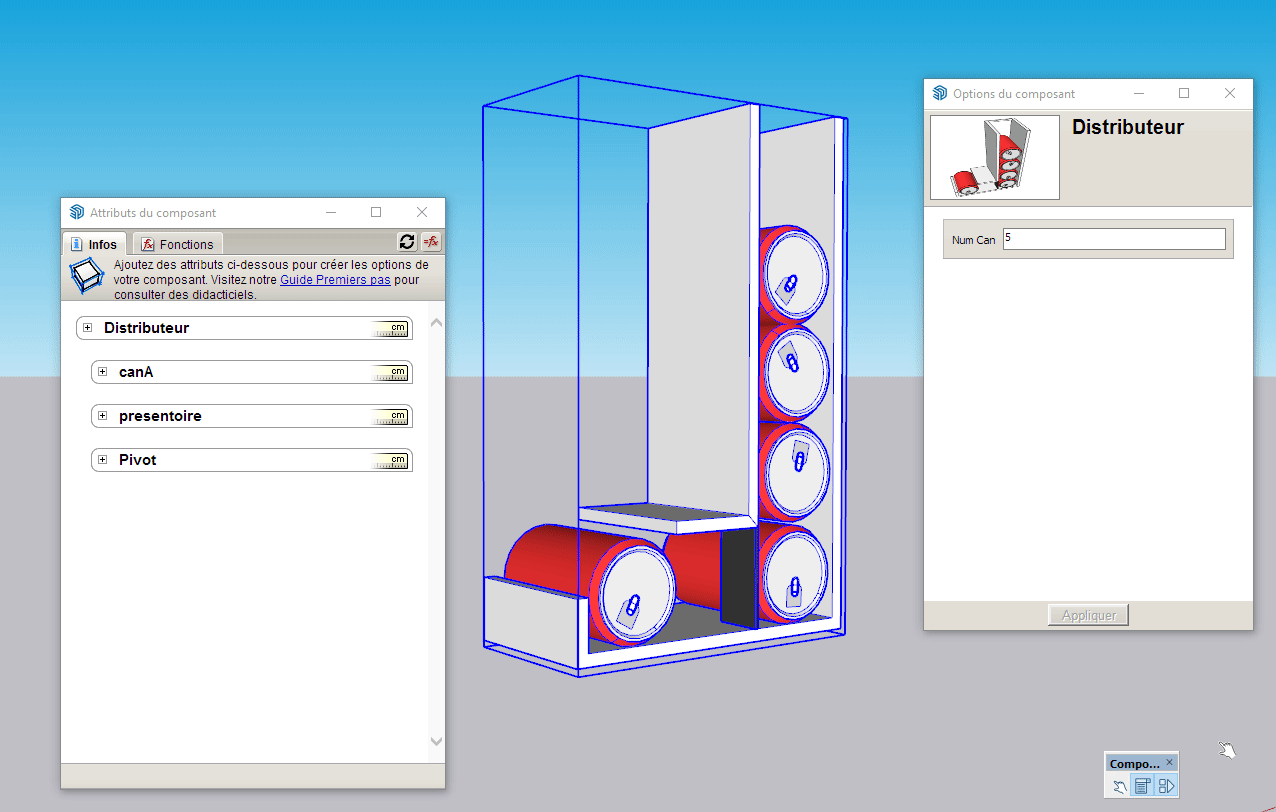1276x812 pixels.
Task: Expand the Distributeur attributes group
Action: pos(88,328)
